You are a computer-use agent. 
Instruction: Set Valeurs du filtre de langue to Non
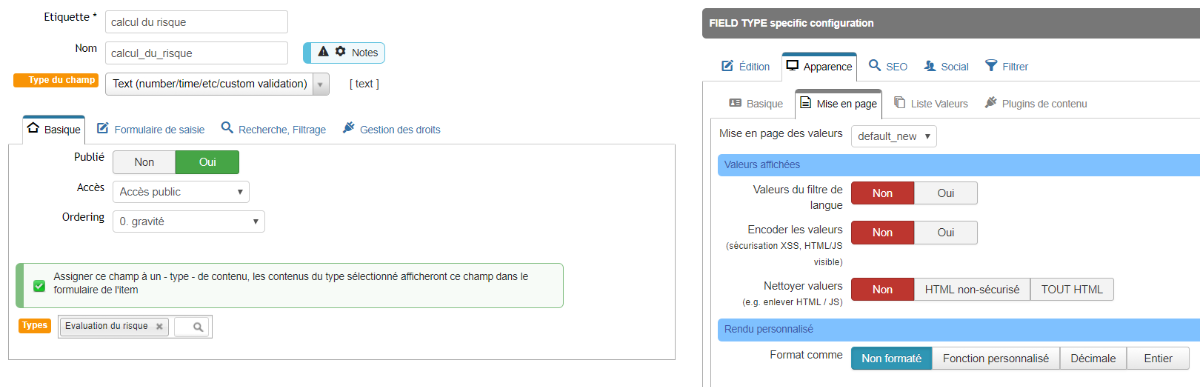(882, 193)
